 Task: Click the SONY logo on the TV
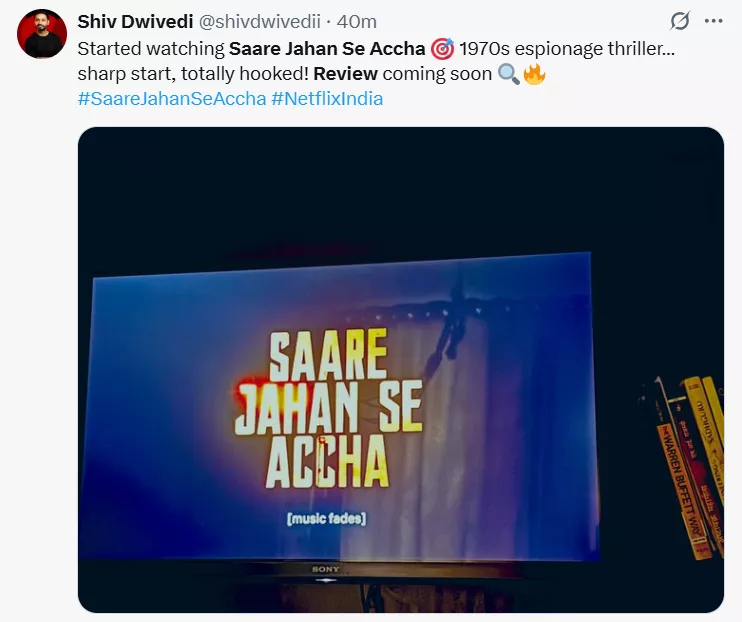coord(326,569)
